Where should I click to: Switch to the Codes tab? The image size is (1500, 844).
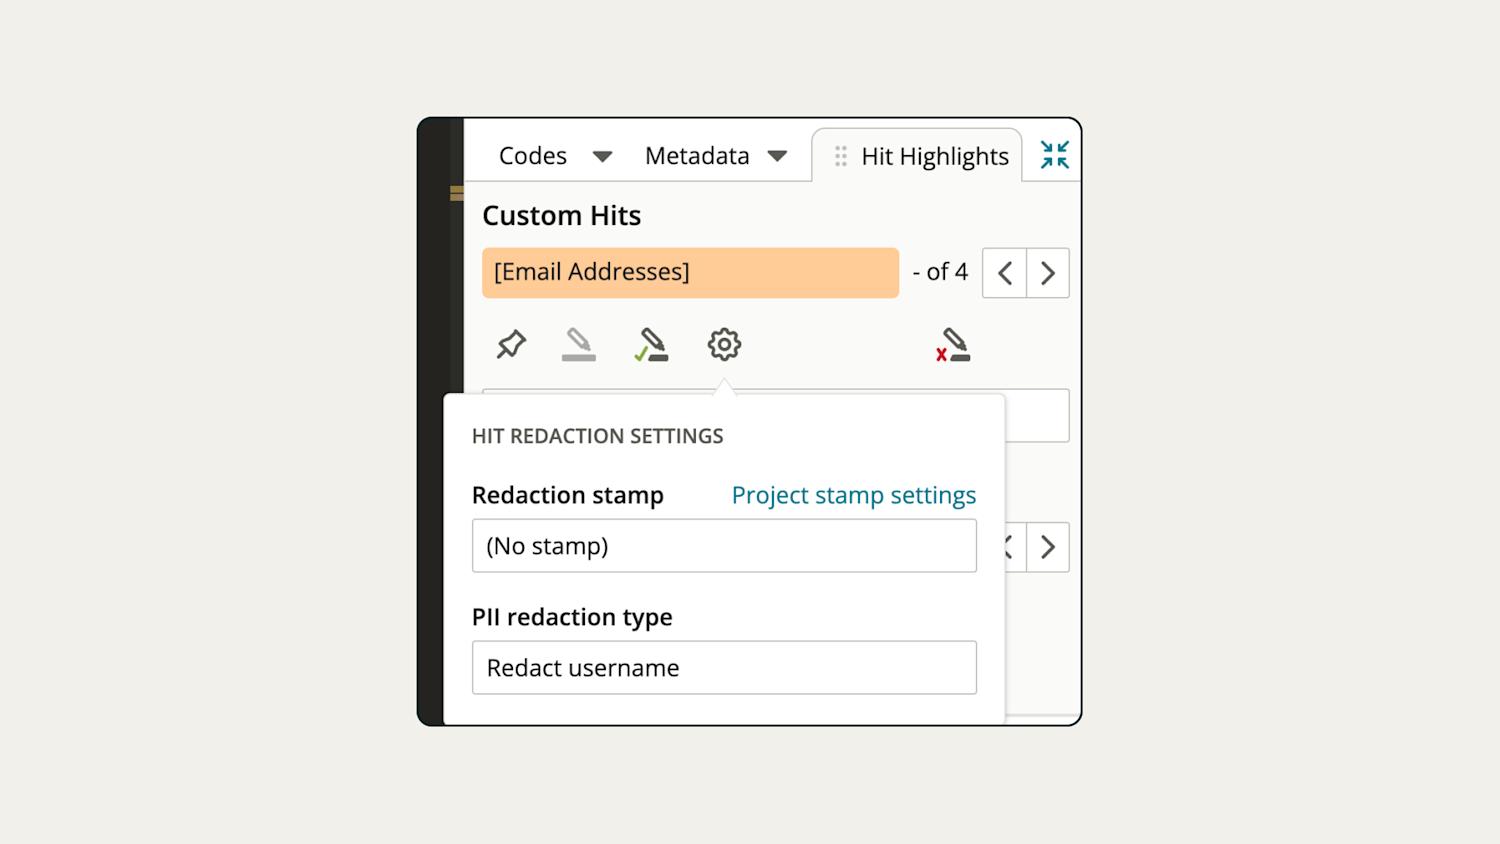533,156
